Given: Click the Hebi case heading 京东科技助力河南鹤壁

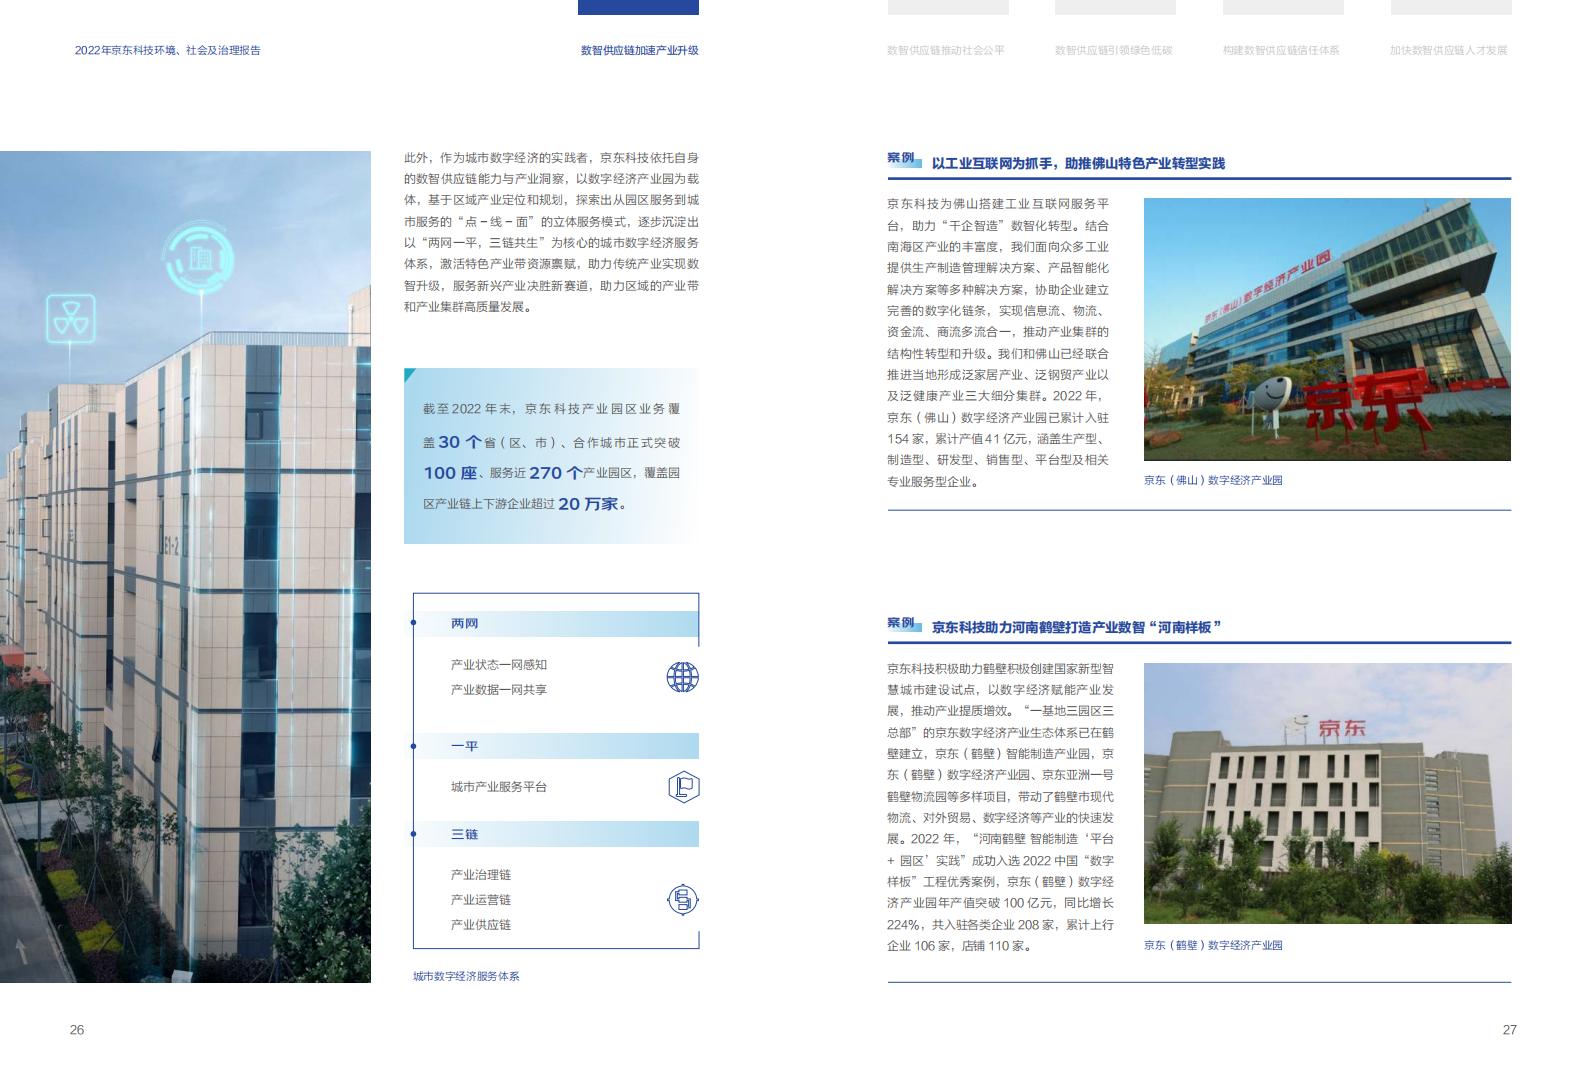Looking at the screenshot, I should pos(1077,627).
